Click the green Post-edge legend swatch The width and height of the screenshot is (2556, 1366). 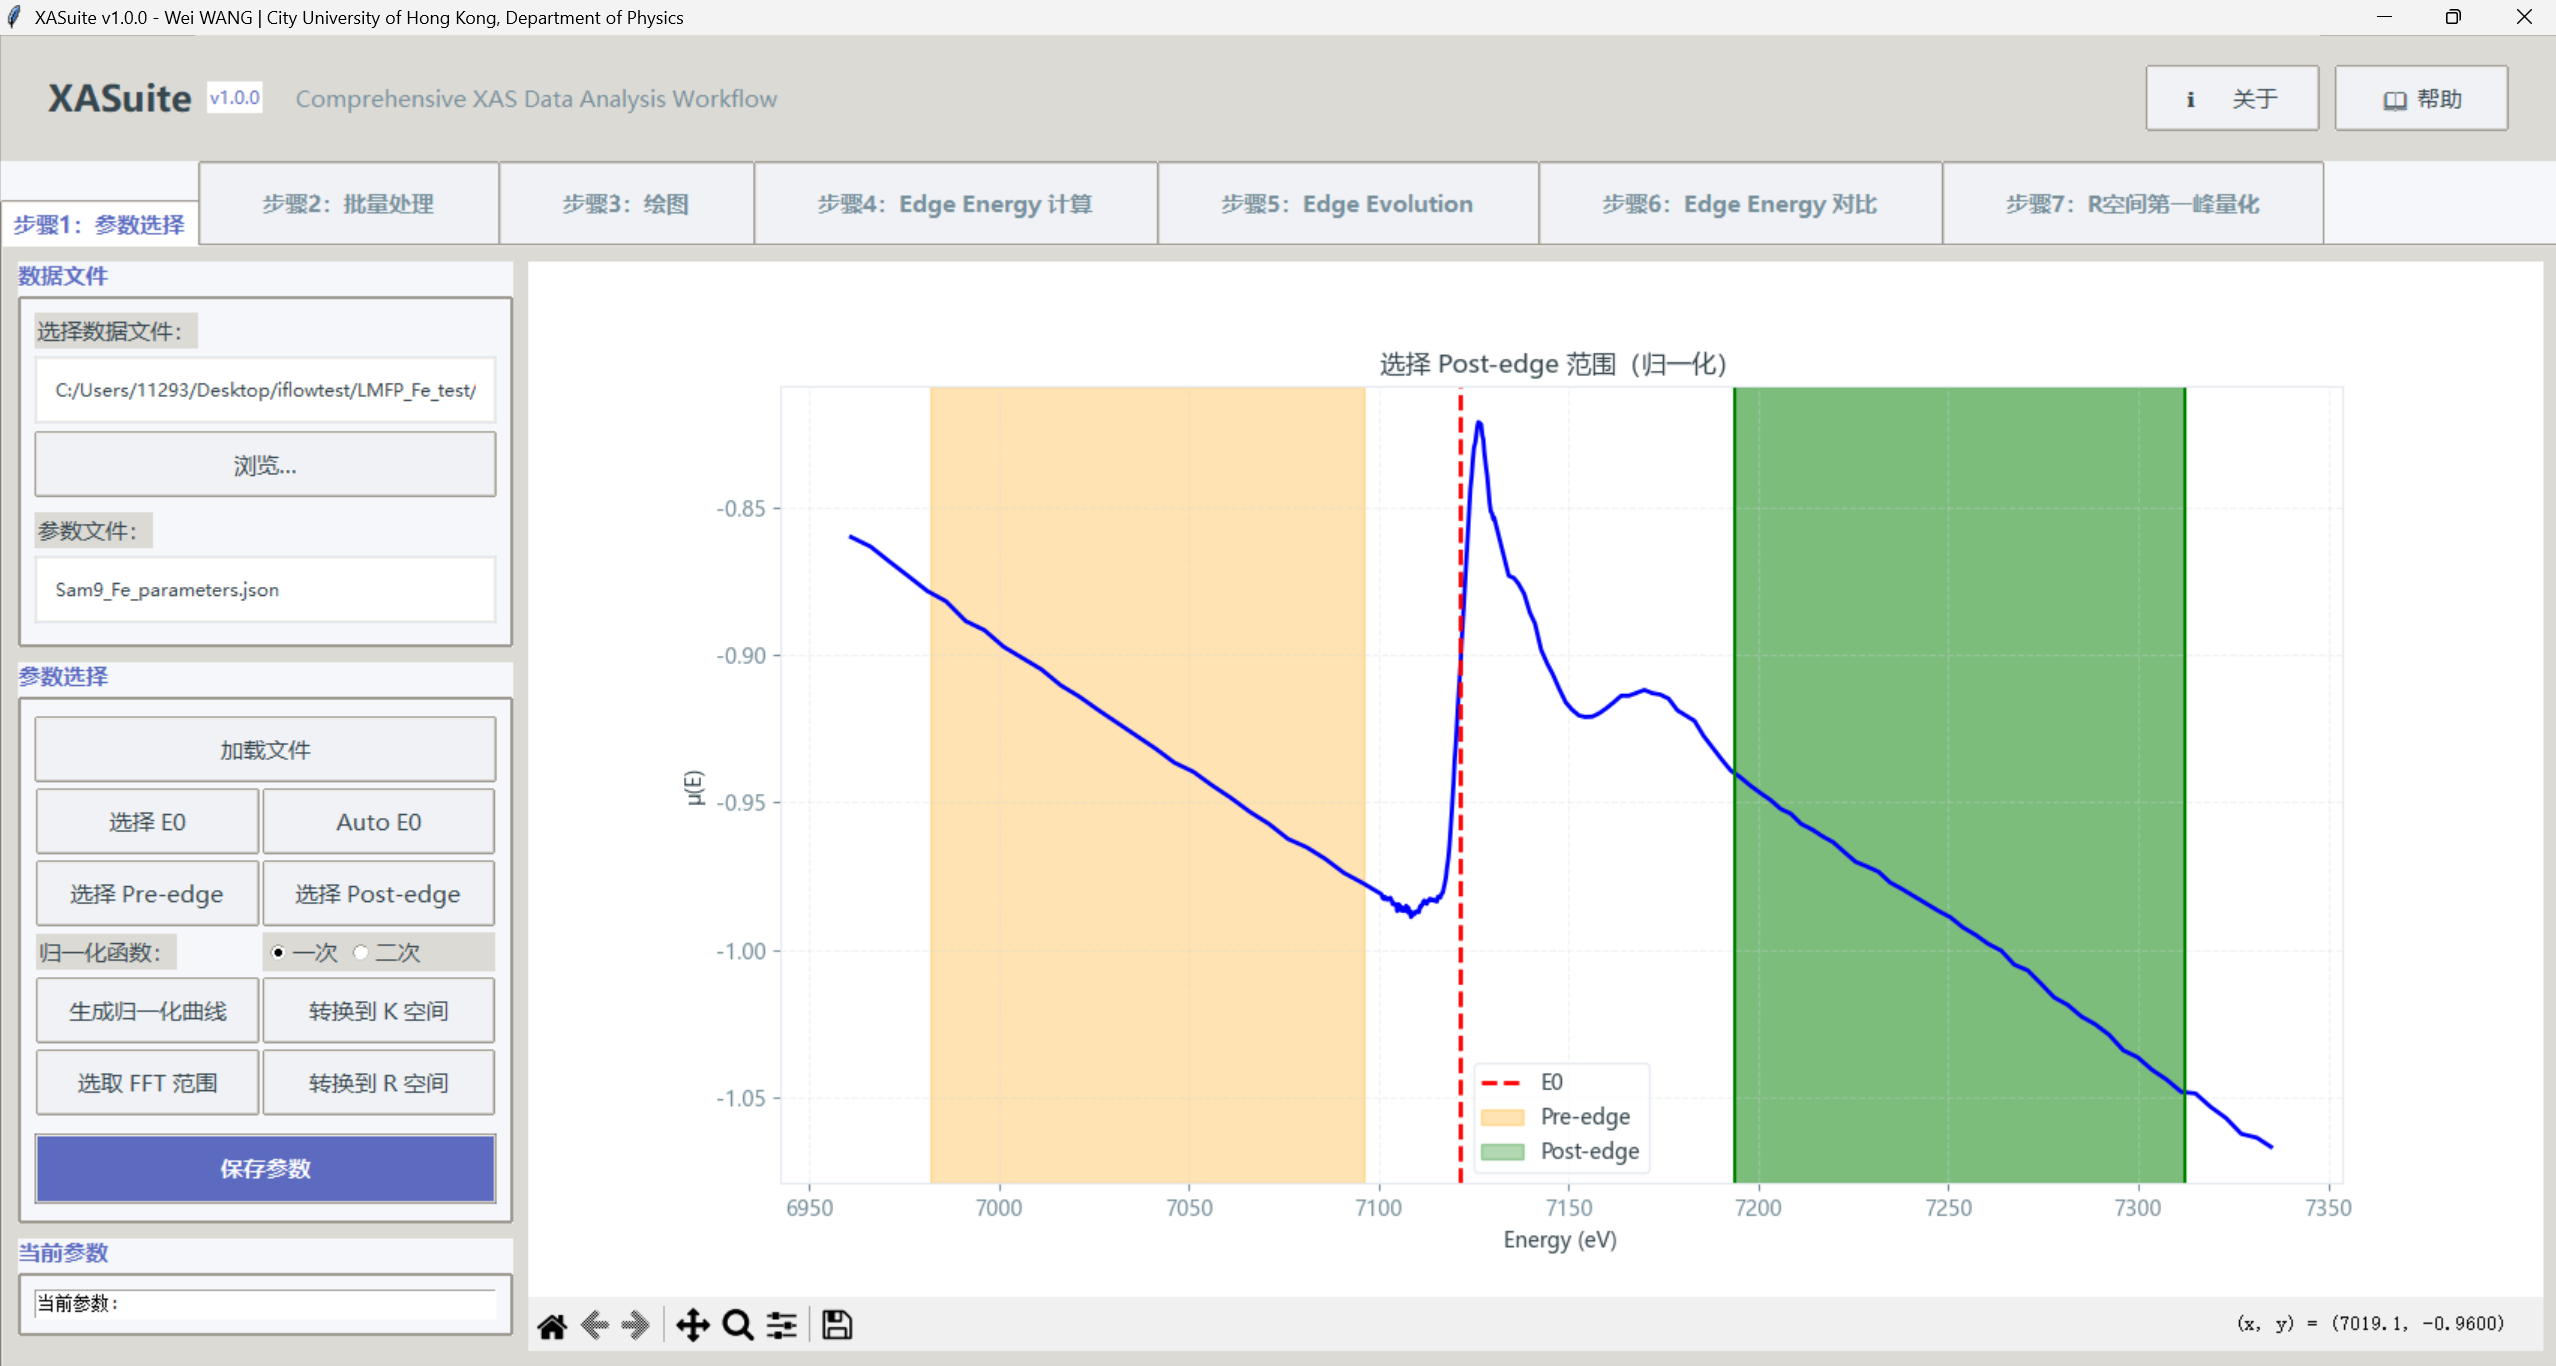(x=1502, y=1152)
